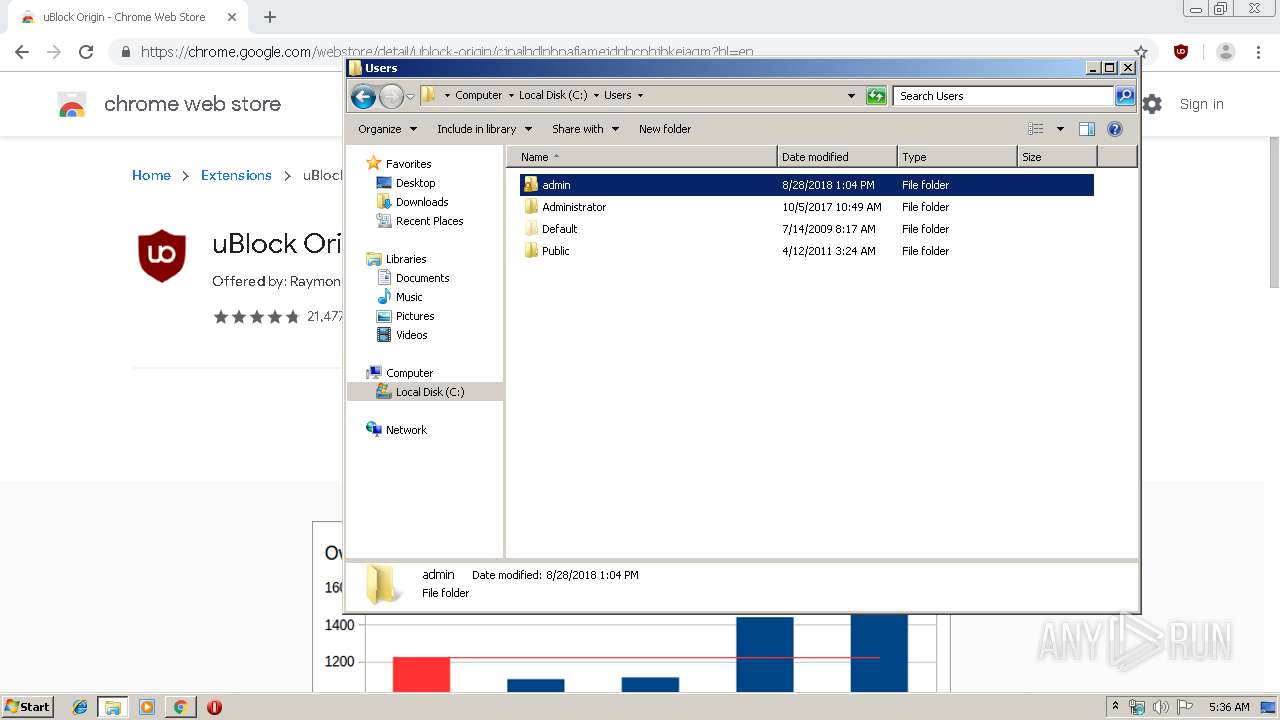The width and height of the screenshot is (1280, 720).
Task: Bookmark this page star icon
Action: 1140,52
